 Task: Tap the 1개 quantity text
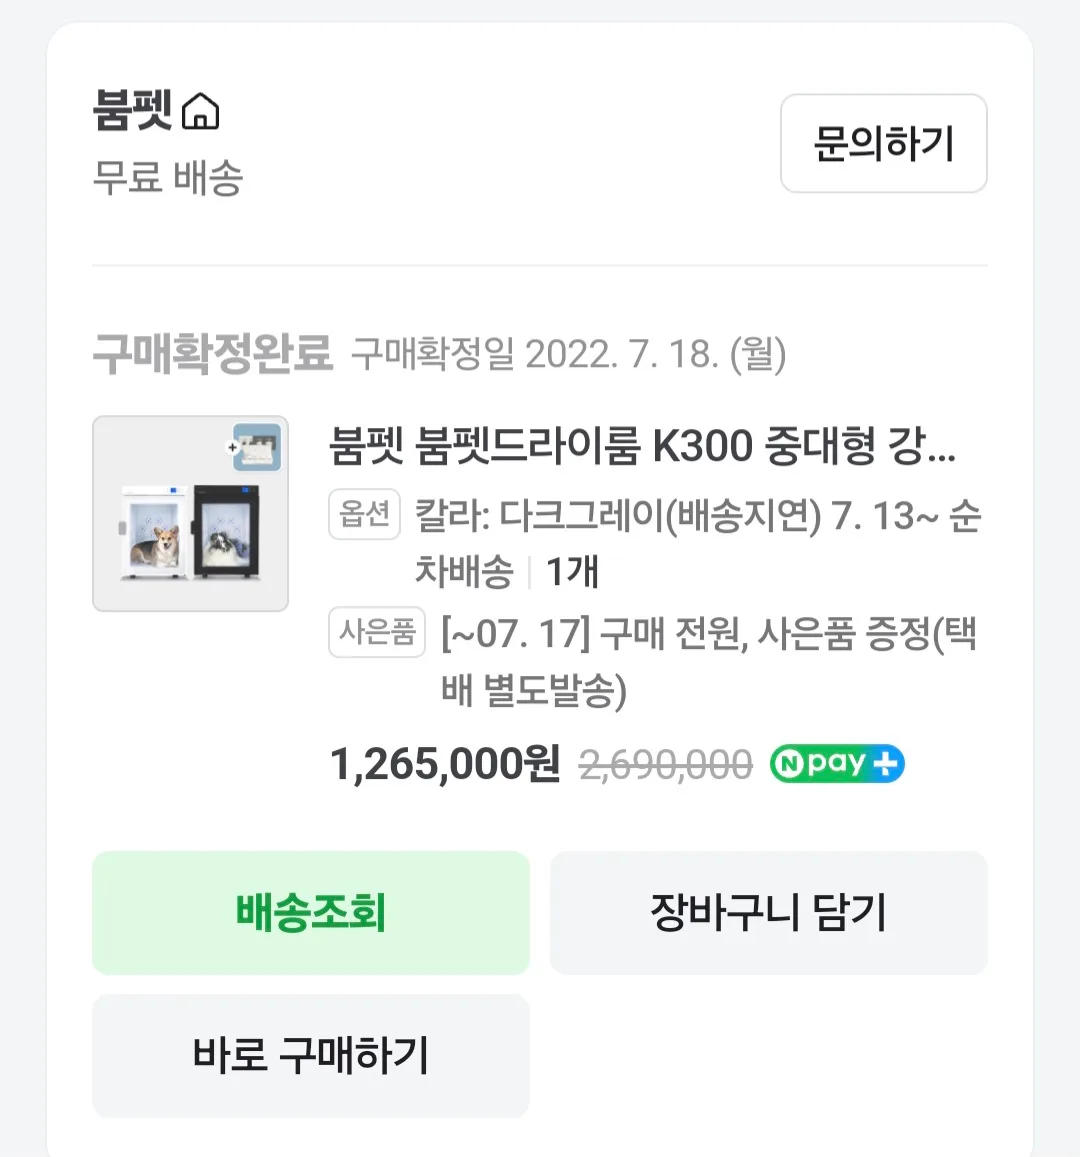click(x=571, y=572)
